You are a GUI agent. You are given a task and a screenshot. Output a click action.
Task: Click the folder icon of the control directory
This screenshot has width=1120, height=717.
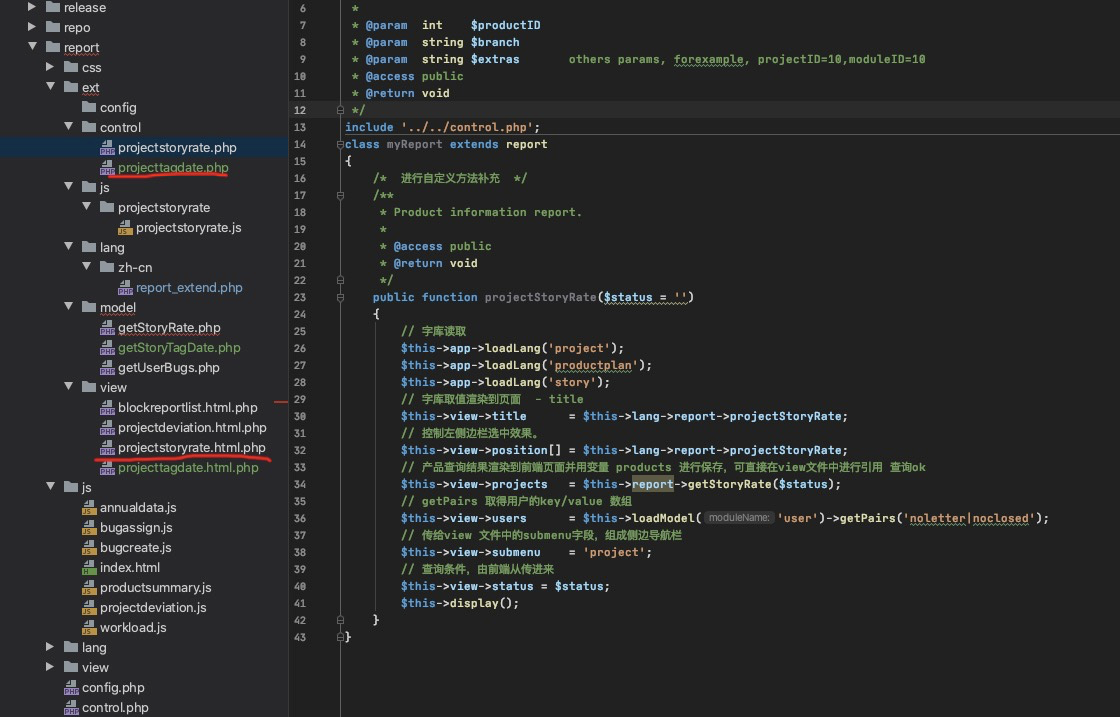click(x=90, y=127)
